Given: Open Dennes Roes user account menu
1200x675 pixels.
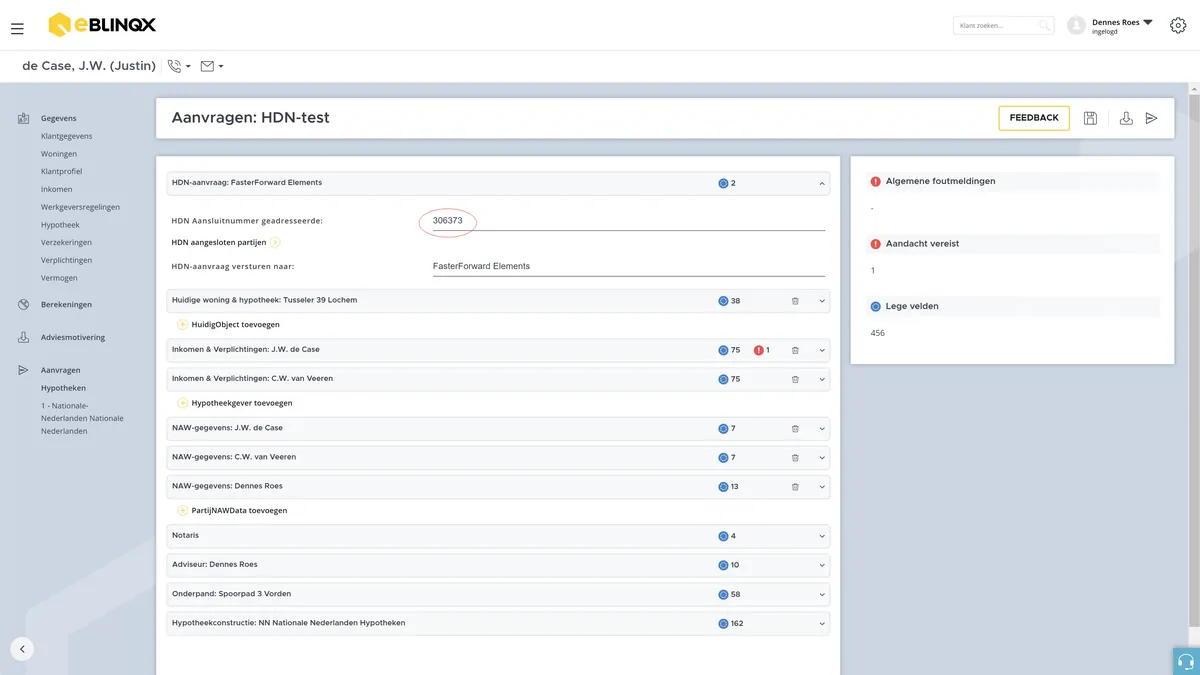Looking at the screenshot, I should (x=1111, y=26).
